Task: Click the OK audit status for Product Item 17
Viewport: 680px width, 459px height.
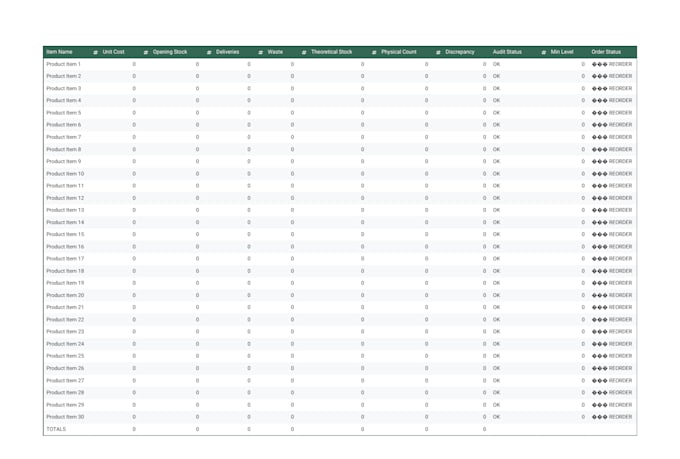Action: (x=496, y=259)
